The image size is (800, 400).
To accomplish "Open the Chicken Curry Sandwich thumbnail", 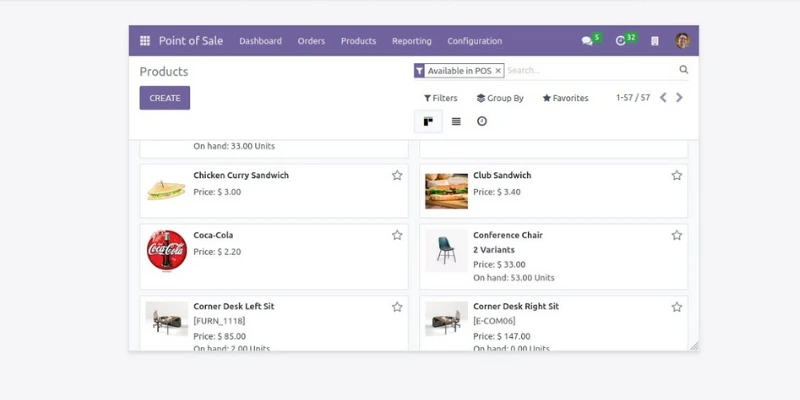I will tap(166, 191).
